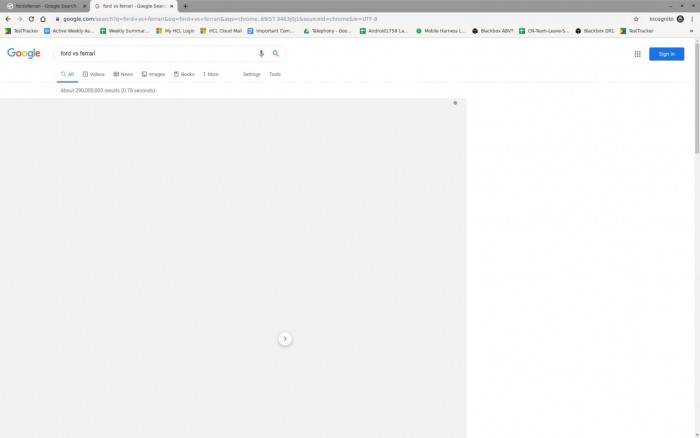This screenshot has width=700, height=438.
Task: Switch to the Videos results tab
Action: pos(93,74)
